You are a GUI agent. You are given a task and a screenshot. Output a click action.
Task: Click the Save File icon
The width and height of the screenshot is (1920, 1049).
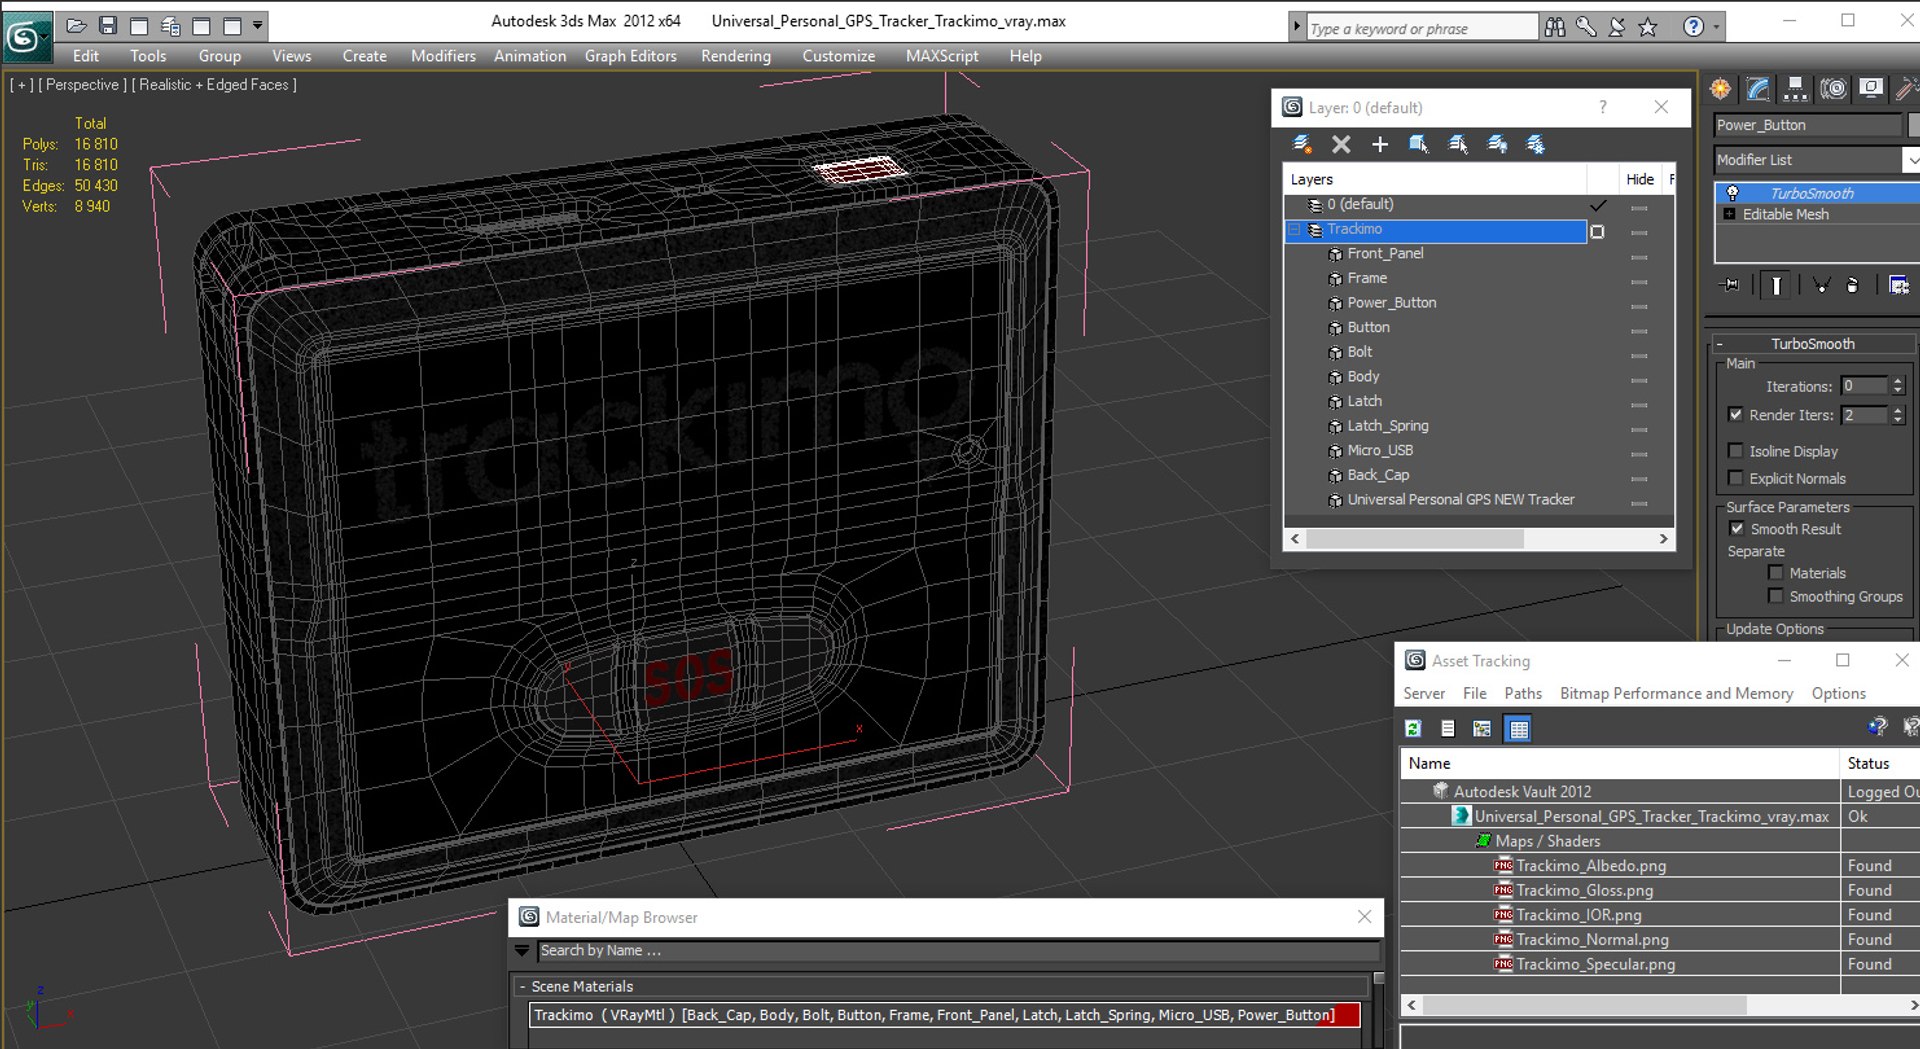pos(108,25)
